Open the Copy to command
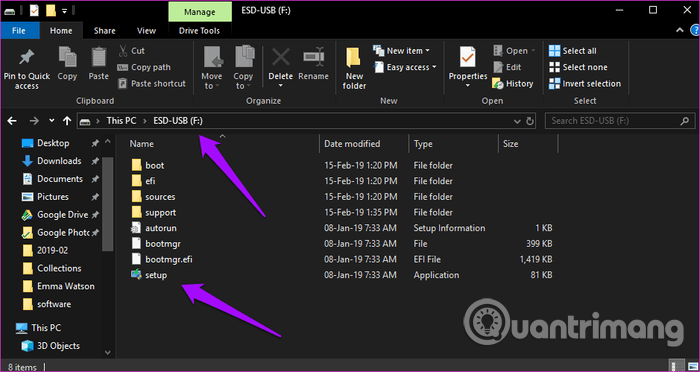The height and width of the screenshot is (372, 700). point(243,68)
